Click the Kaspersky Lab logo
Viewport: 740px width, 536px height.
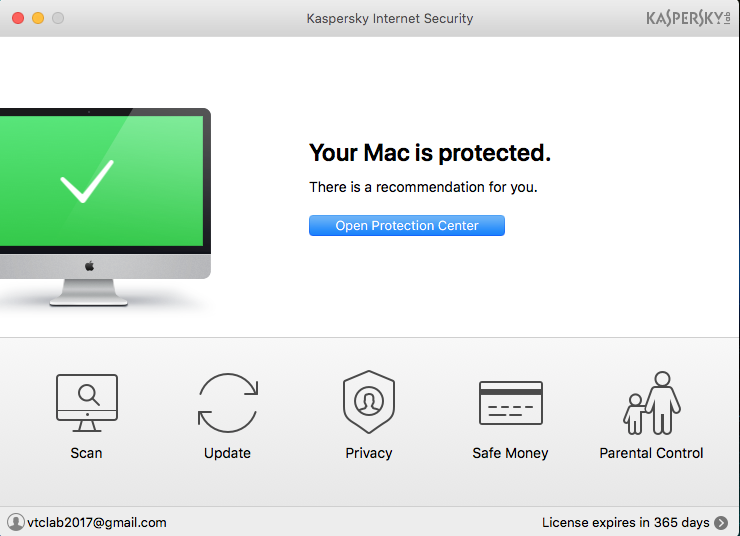pos(689,18)
